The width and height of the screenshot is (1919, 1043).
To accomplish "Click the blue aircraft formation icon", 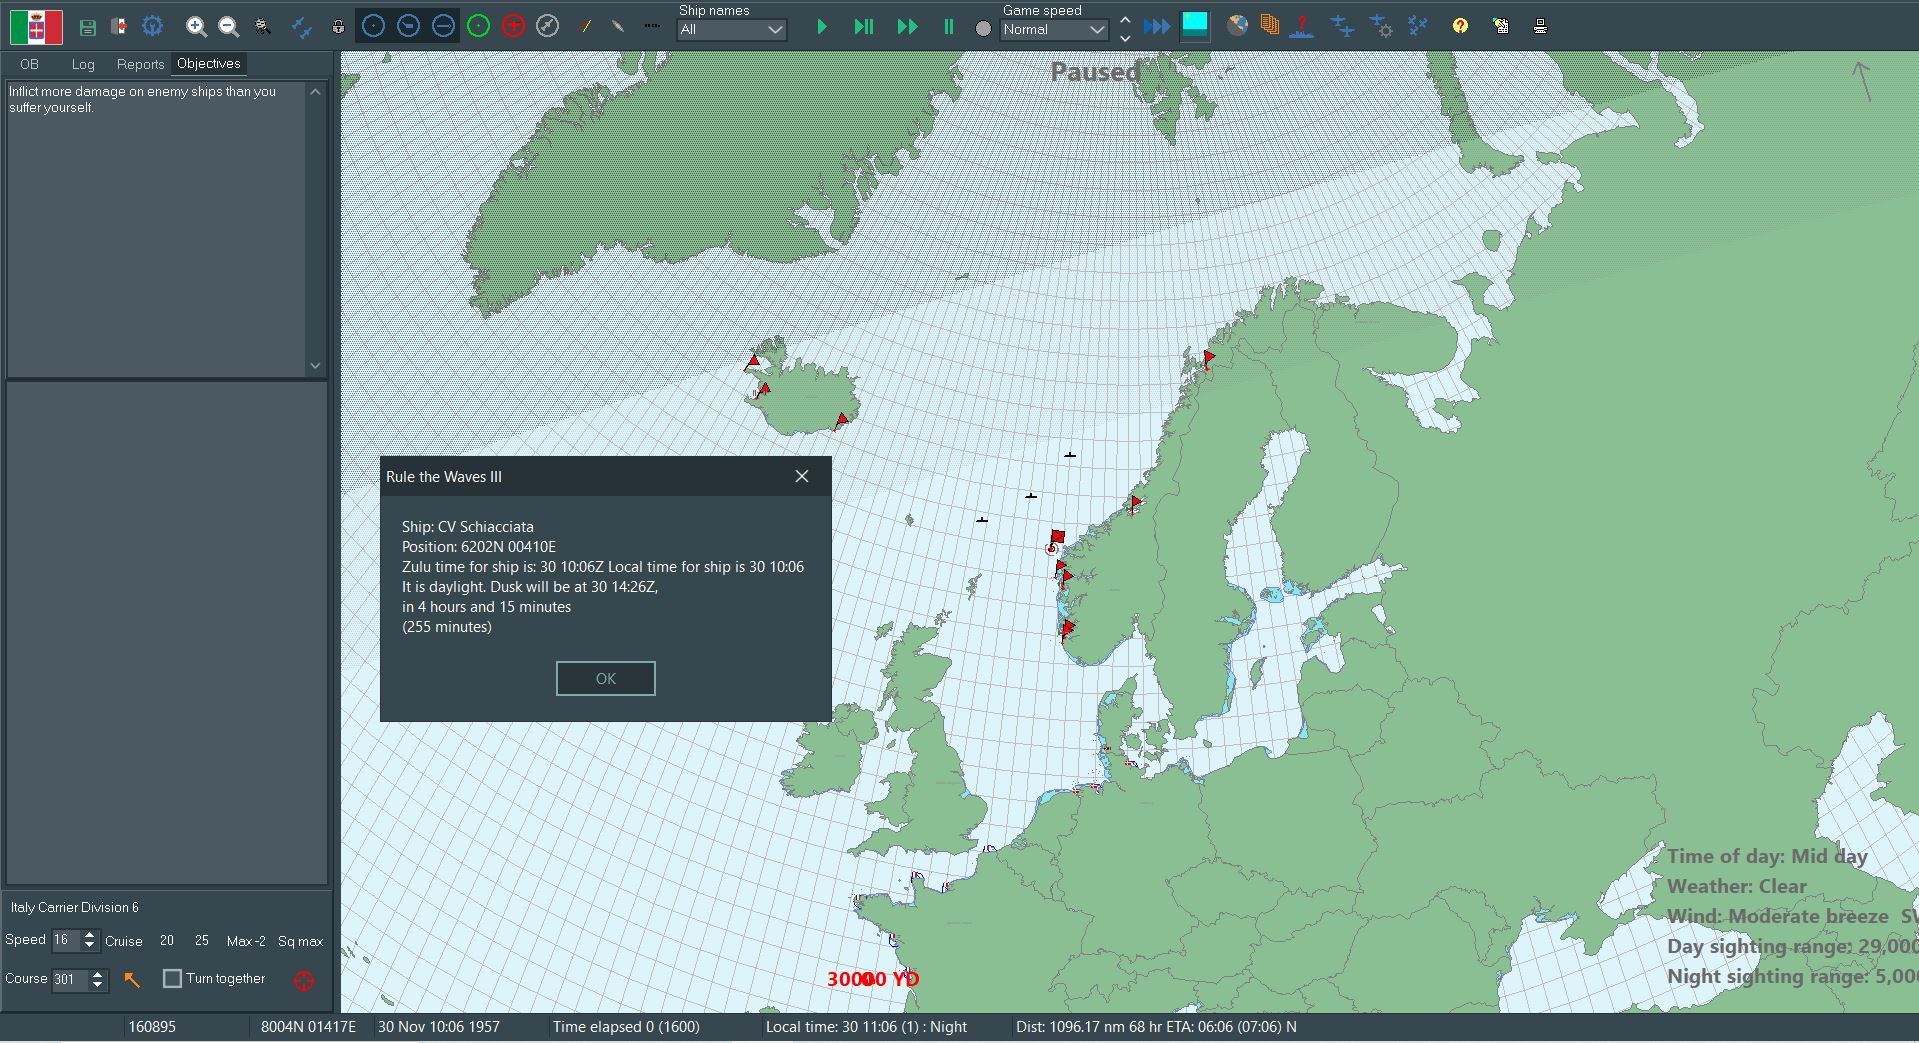I will tap(302, 27).
